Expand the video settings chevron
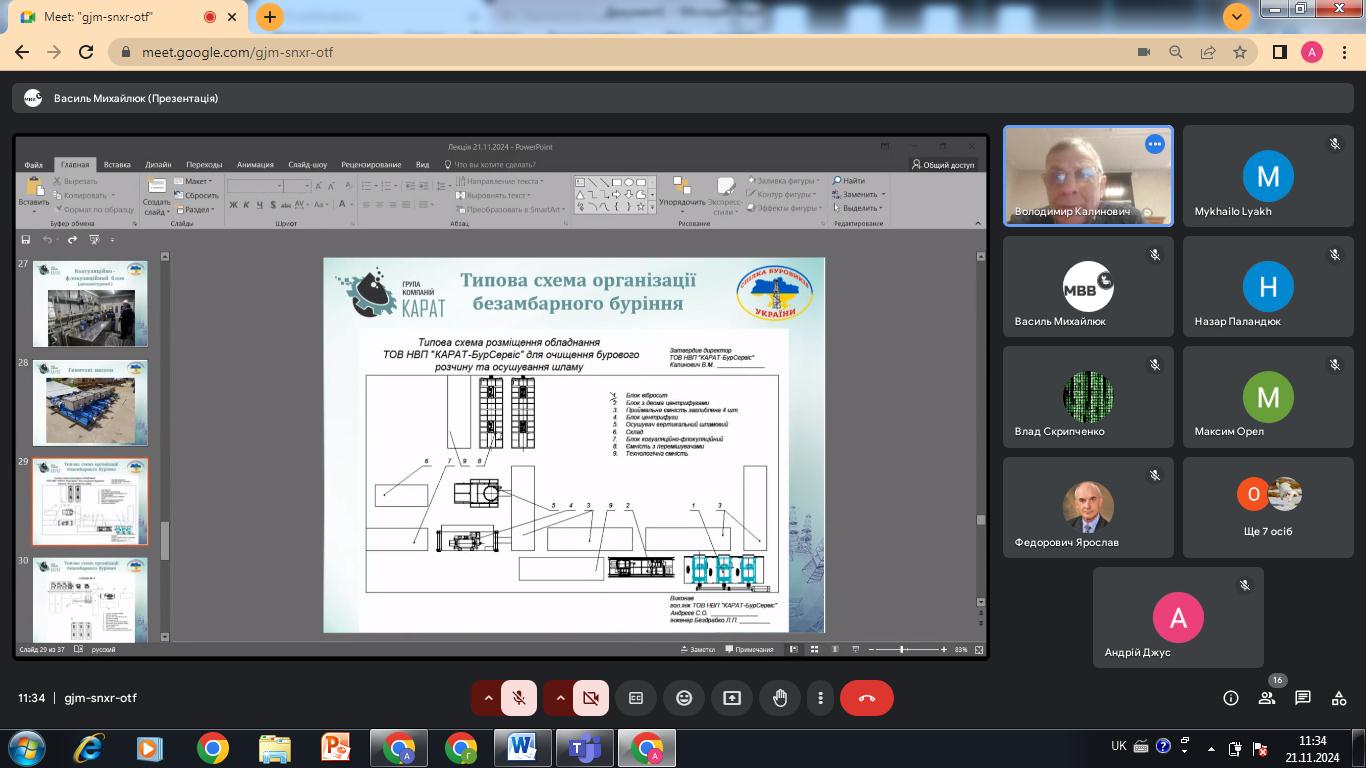The width and height of the screenshot is (1366, 768). coord(560,698)
